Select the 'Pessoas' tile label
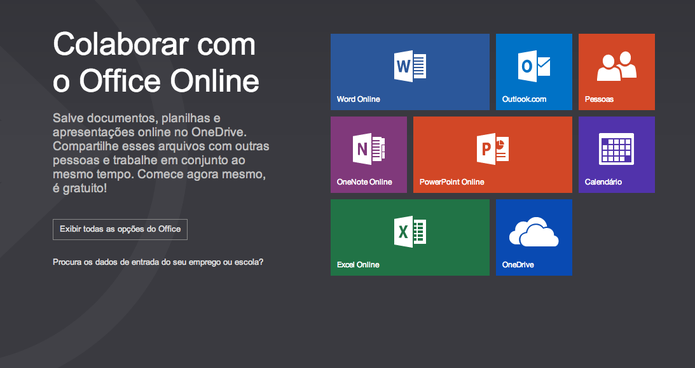695x368 pixels. tap(599, 99)
